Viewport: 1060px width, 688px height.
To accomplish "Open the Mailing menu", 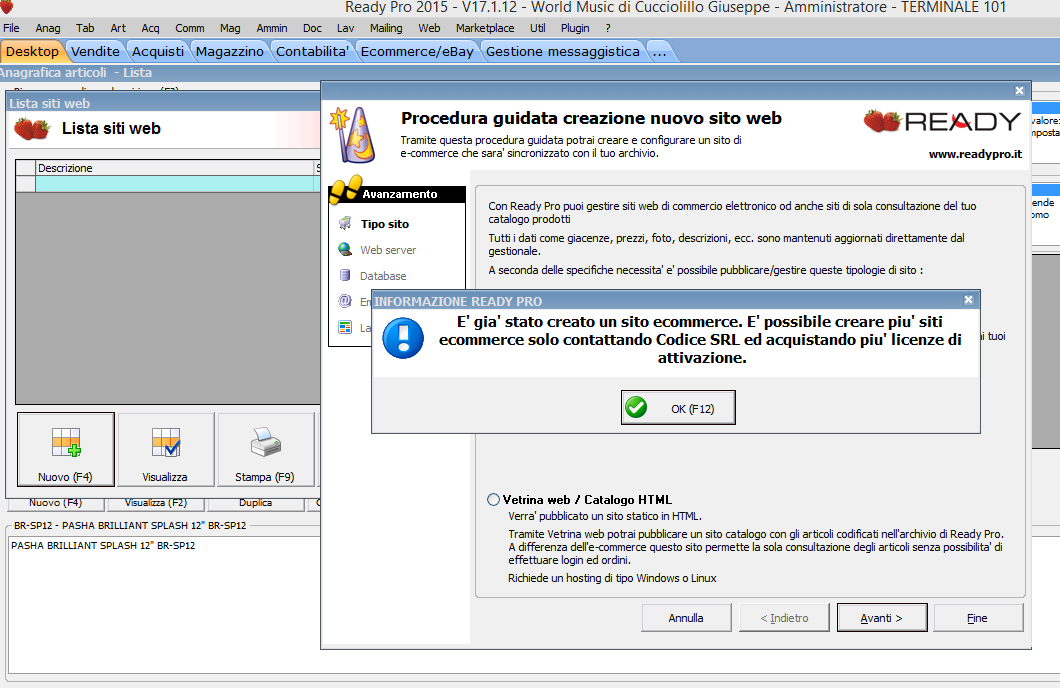I will 386,28.
